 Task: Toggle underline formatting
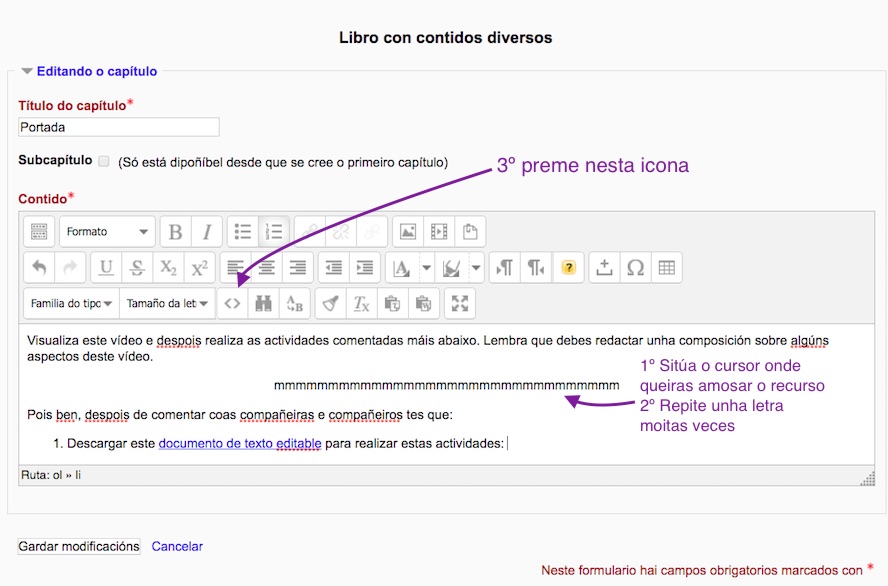pyautogui.click(x=106, y=268)
